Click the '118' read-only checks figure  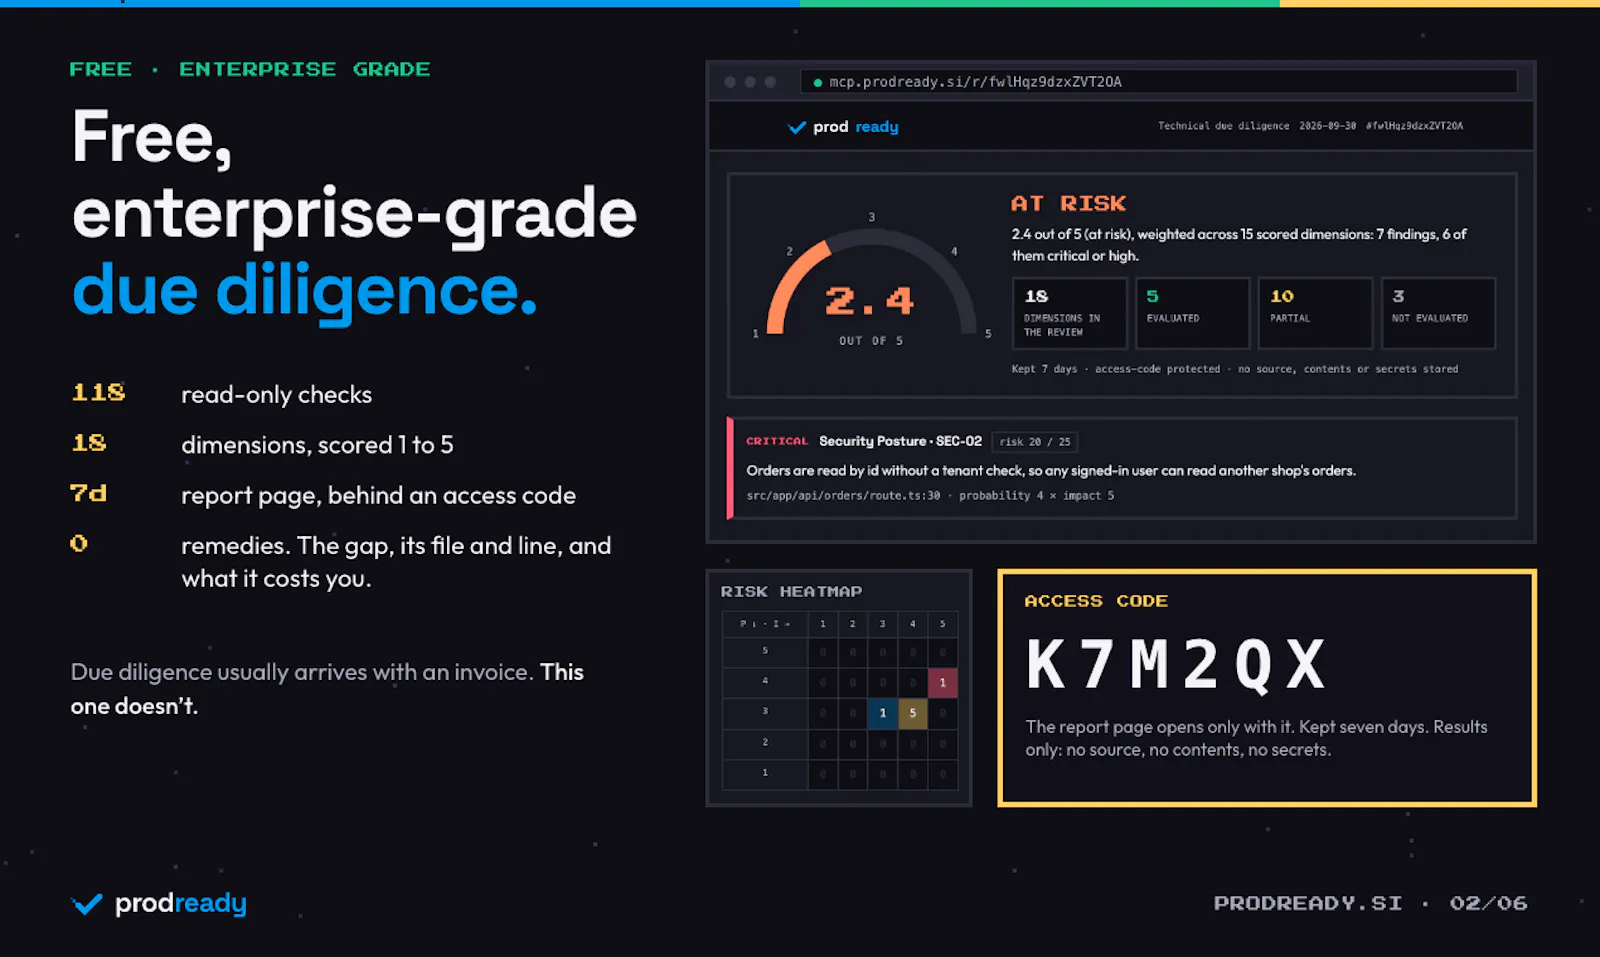coord(98,393)
